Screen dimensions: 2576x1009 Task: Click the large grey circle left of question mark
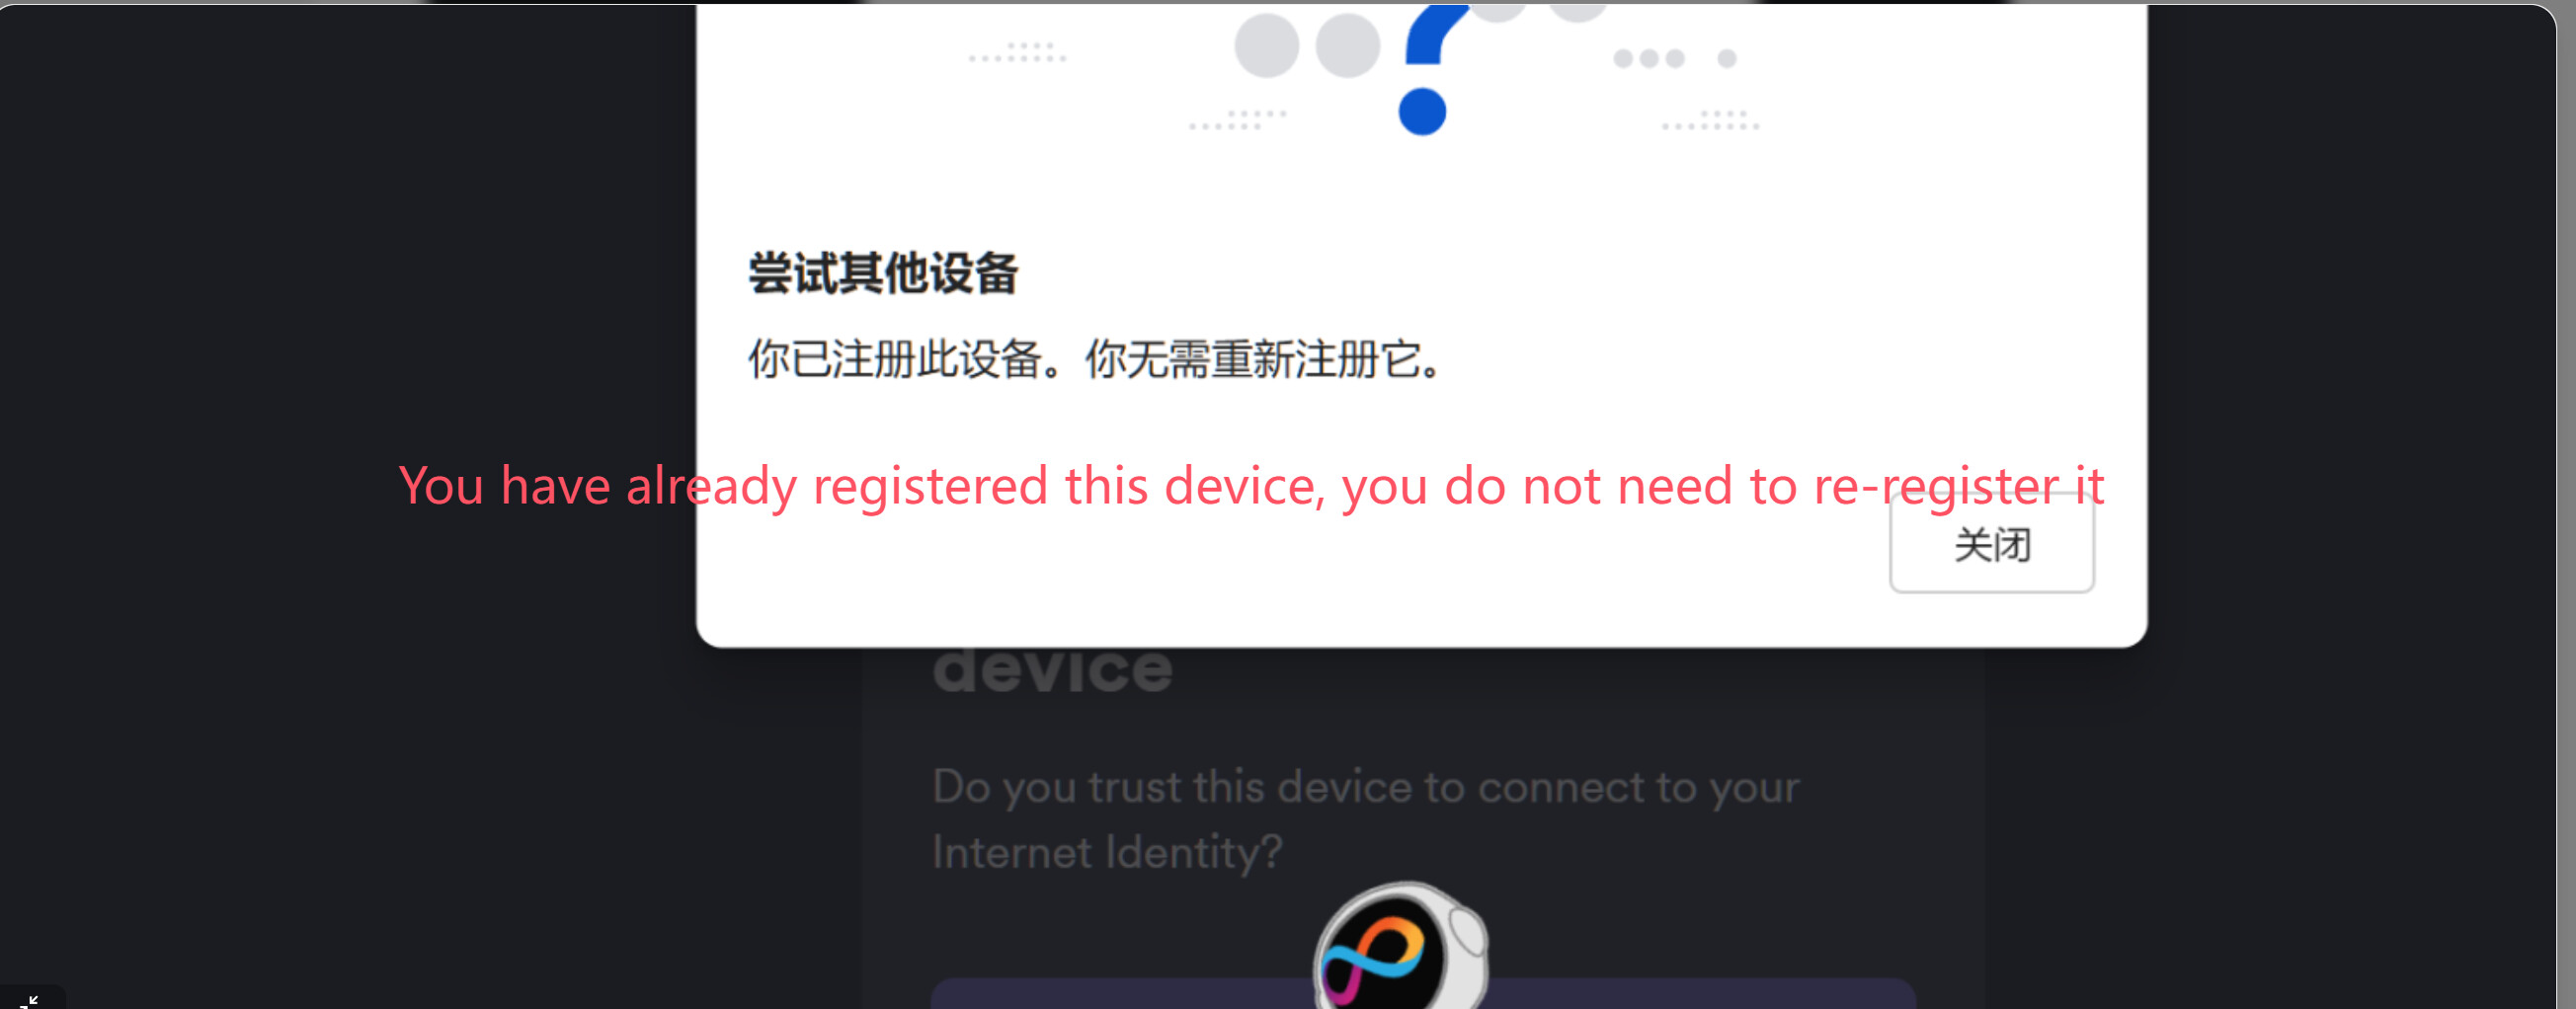(x=1266, y=45)
